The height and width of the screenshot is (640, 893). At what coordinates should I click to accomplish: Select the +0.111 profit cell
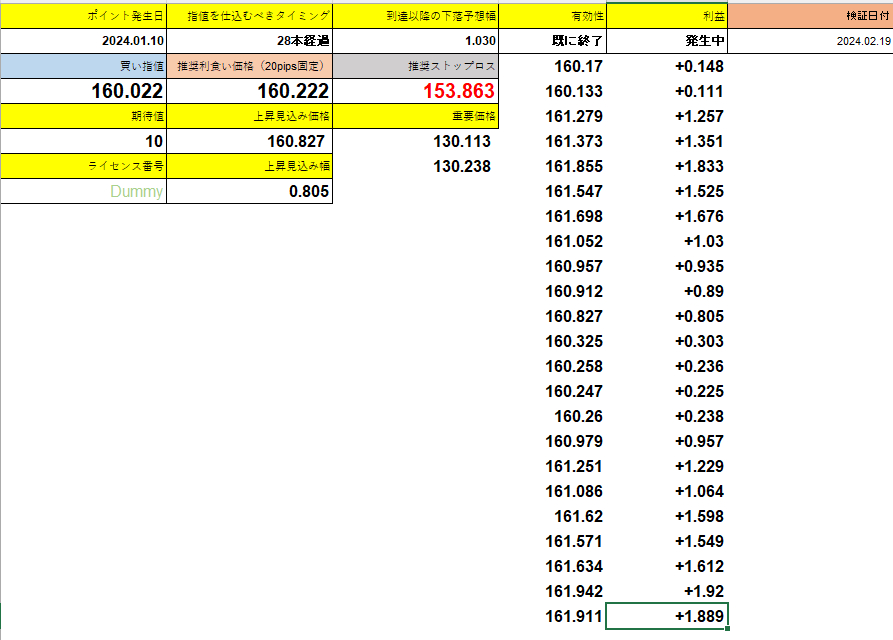[x=667, y=91]
